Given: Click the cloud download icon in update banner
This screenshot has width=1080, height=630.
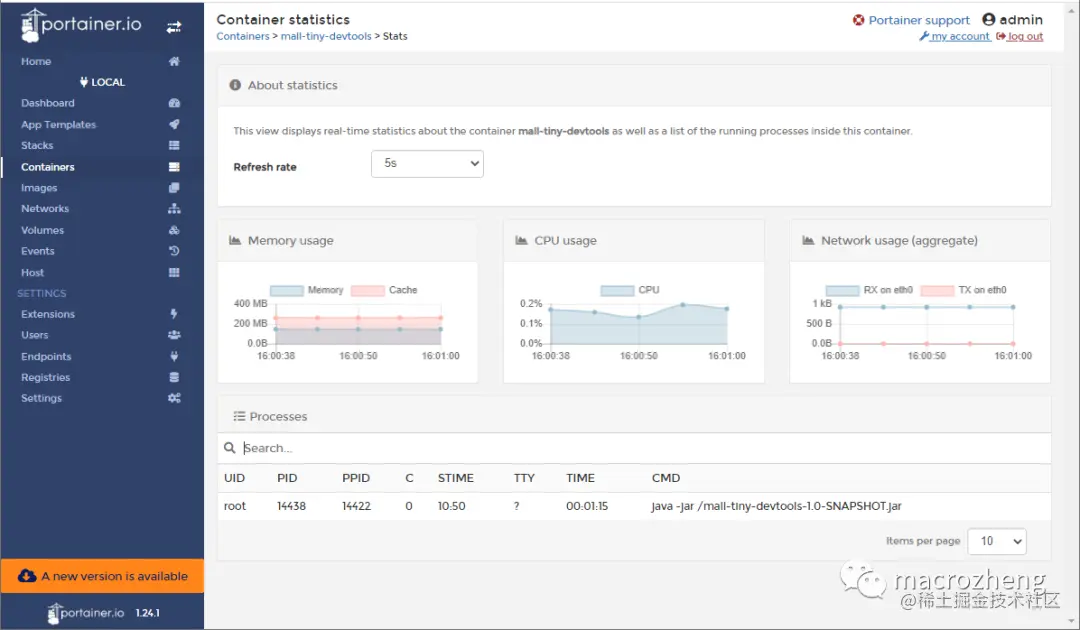Looking at the screenshot, I should coord(27,576).
